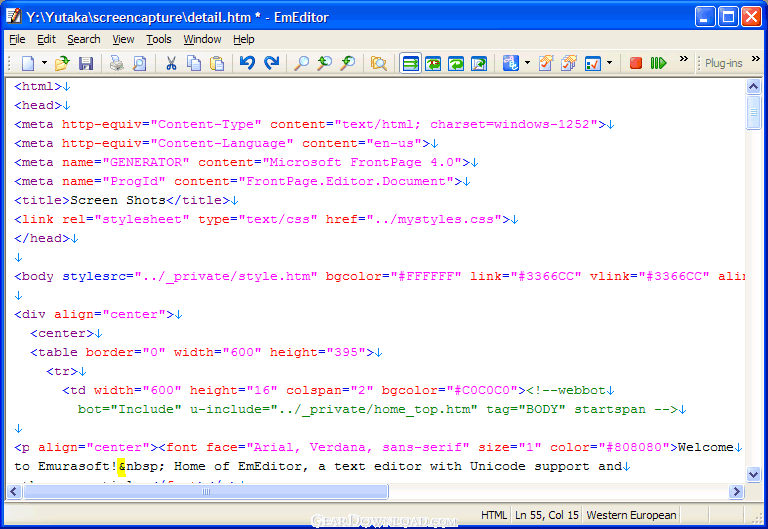Click the main toolbar drag grip handle
The width and height of the screenshot is (768, 529).
pos(9,63)
